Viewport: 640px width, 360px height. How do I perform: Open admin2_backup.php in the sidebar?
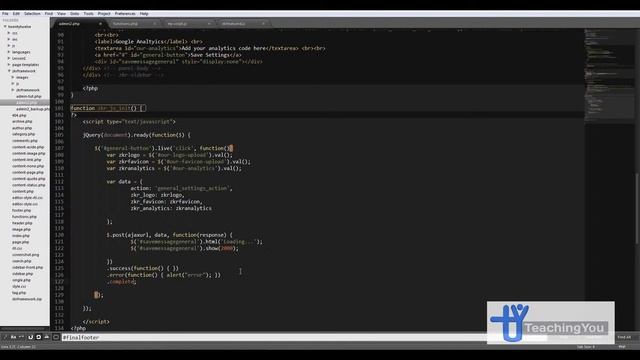pos(33,109)
